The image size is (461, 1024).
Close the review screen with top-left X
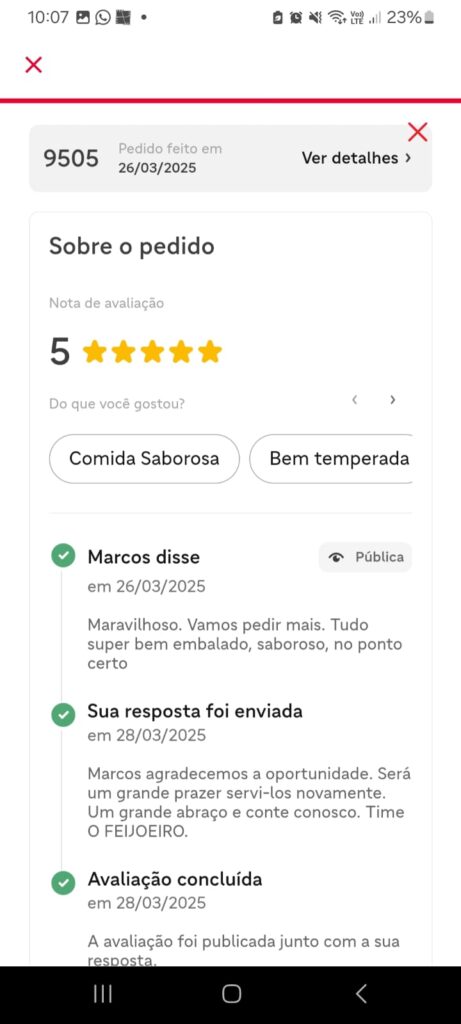coord(33,65)
